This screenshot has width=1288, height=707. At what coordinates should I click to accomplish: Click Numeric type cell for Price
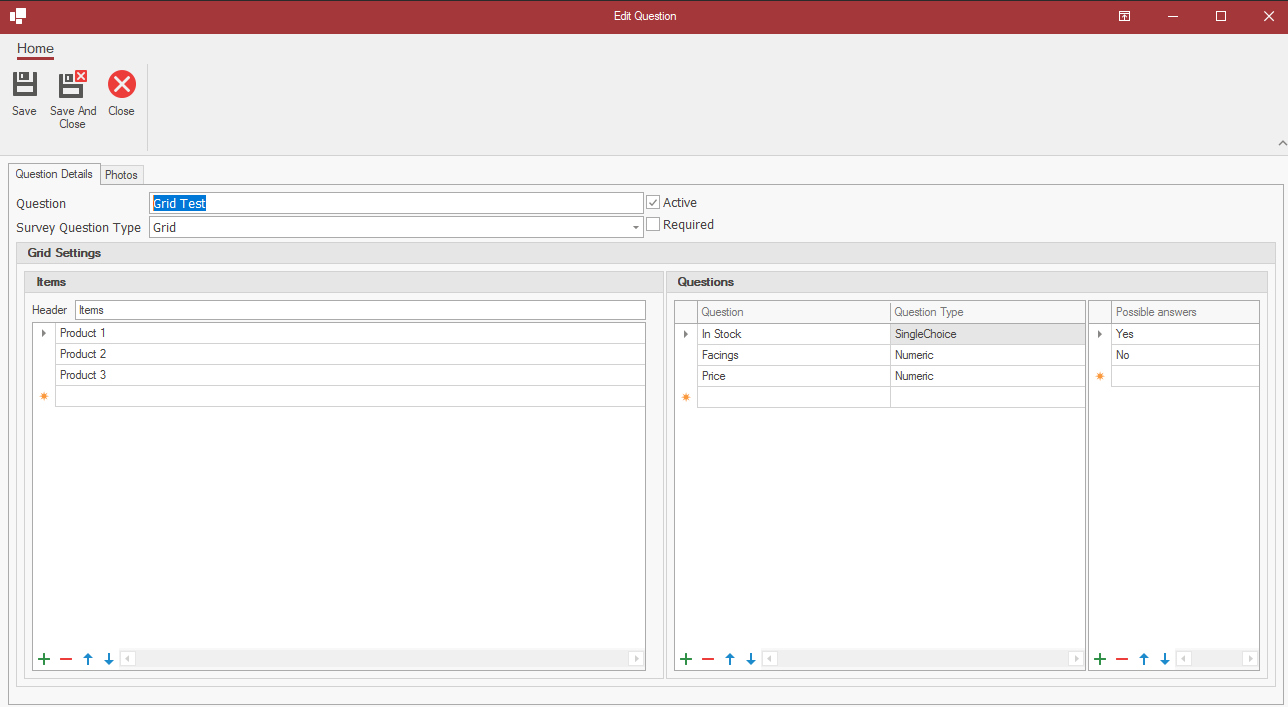[987, 376]
